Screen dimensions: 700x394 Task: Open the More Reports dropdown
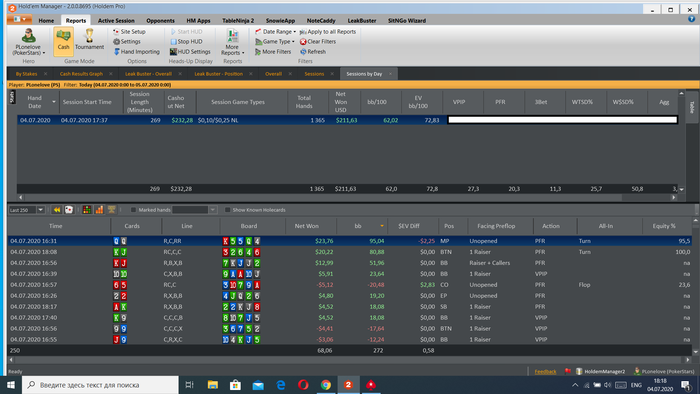click(233, 42)
